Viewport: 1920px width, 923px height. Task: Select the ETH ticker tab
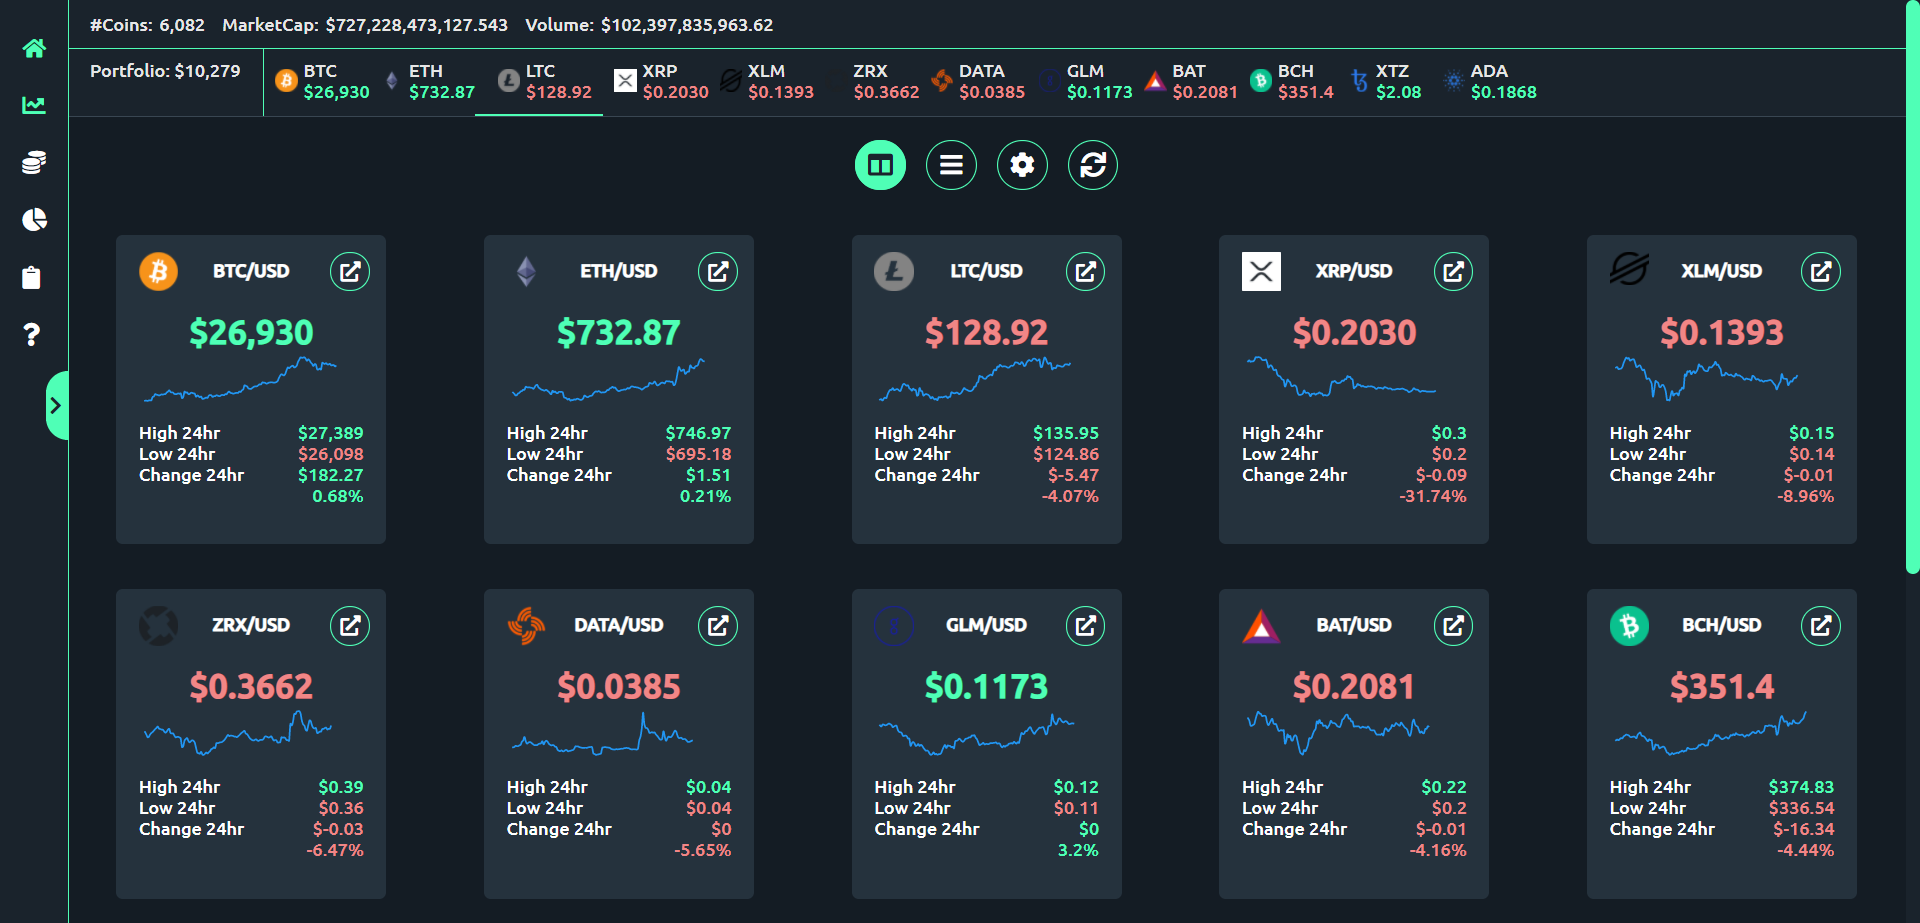(428, 82)
